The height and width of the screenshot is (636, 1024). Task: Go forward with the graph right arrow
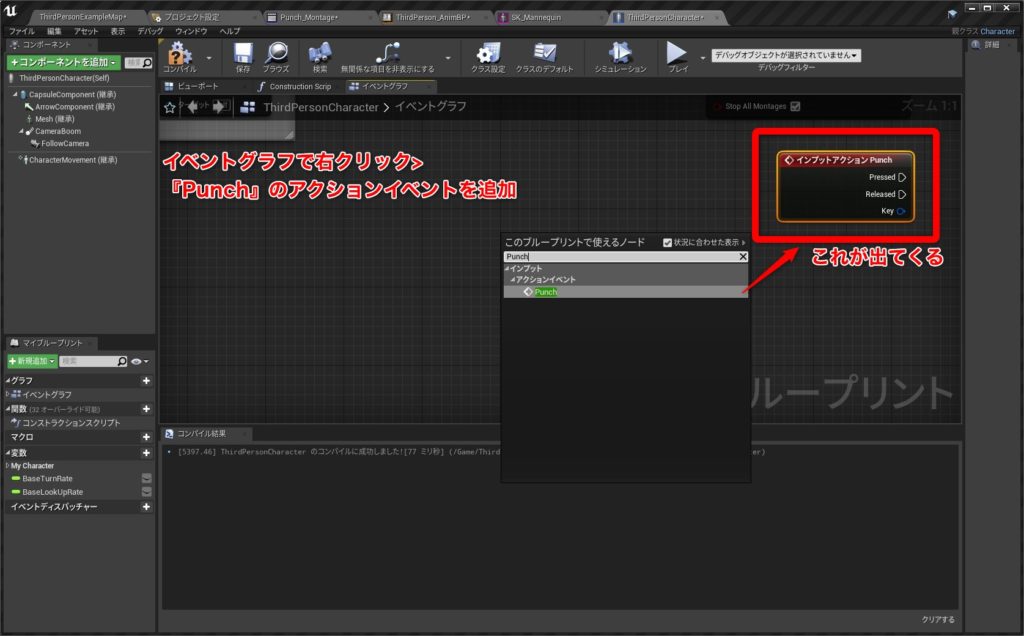(x=219, y=107)
